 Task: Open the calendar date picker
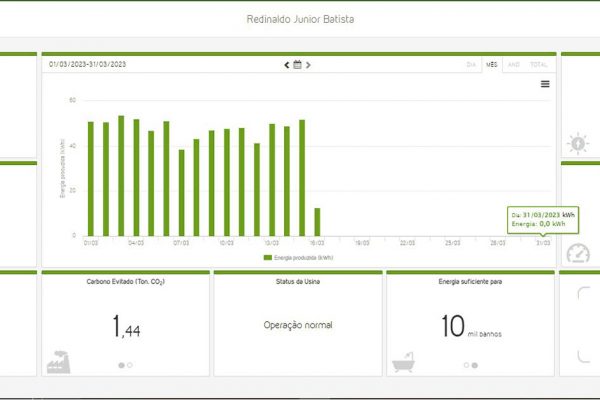(x=297, y=65)
